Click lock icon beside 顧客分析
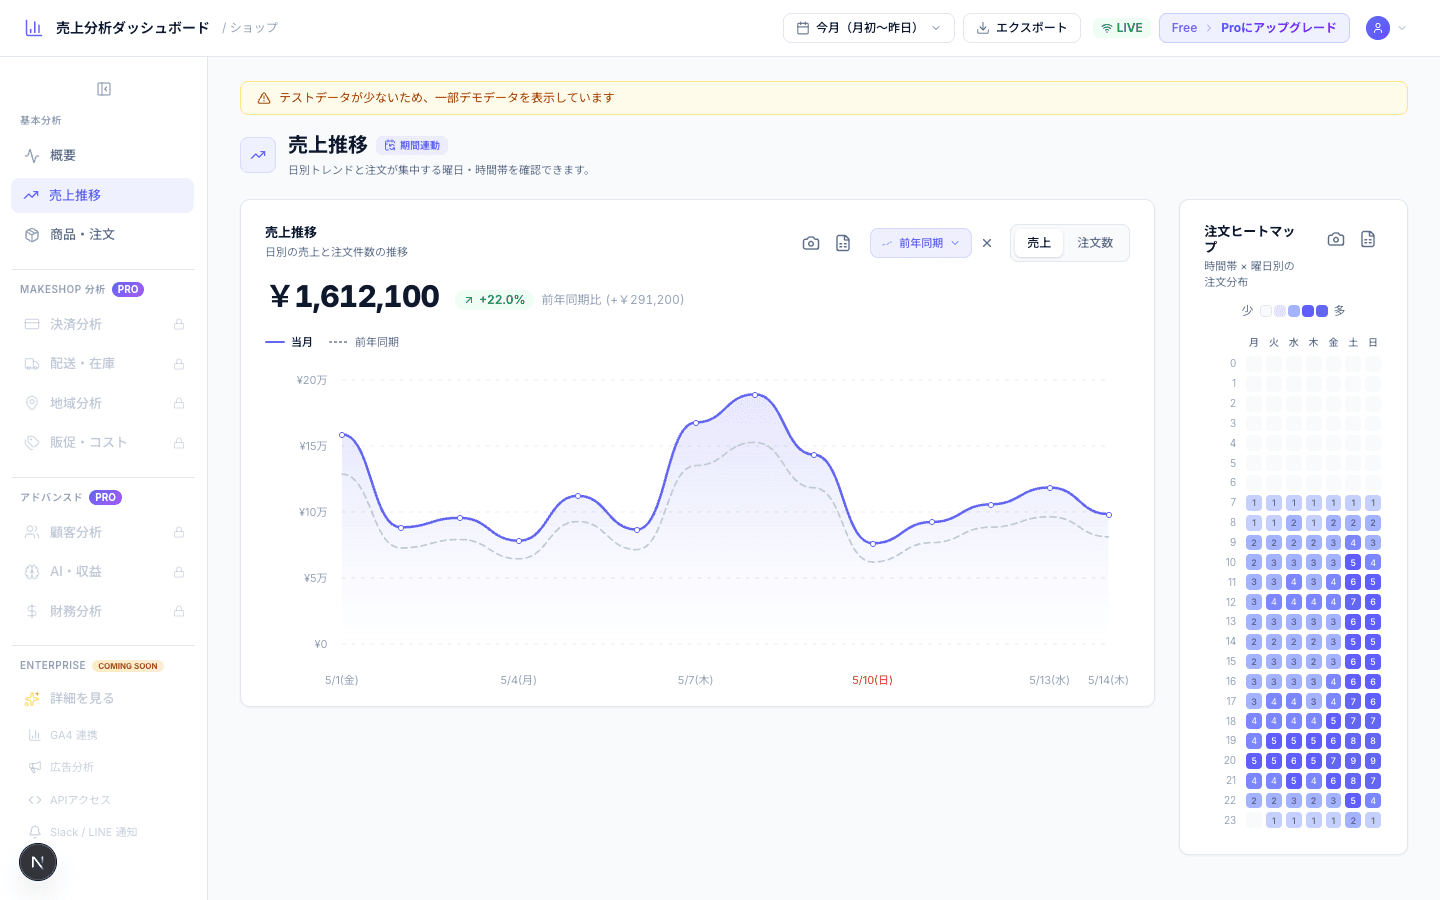This screenshot has height=900, width=1440. (179, 532)
